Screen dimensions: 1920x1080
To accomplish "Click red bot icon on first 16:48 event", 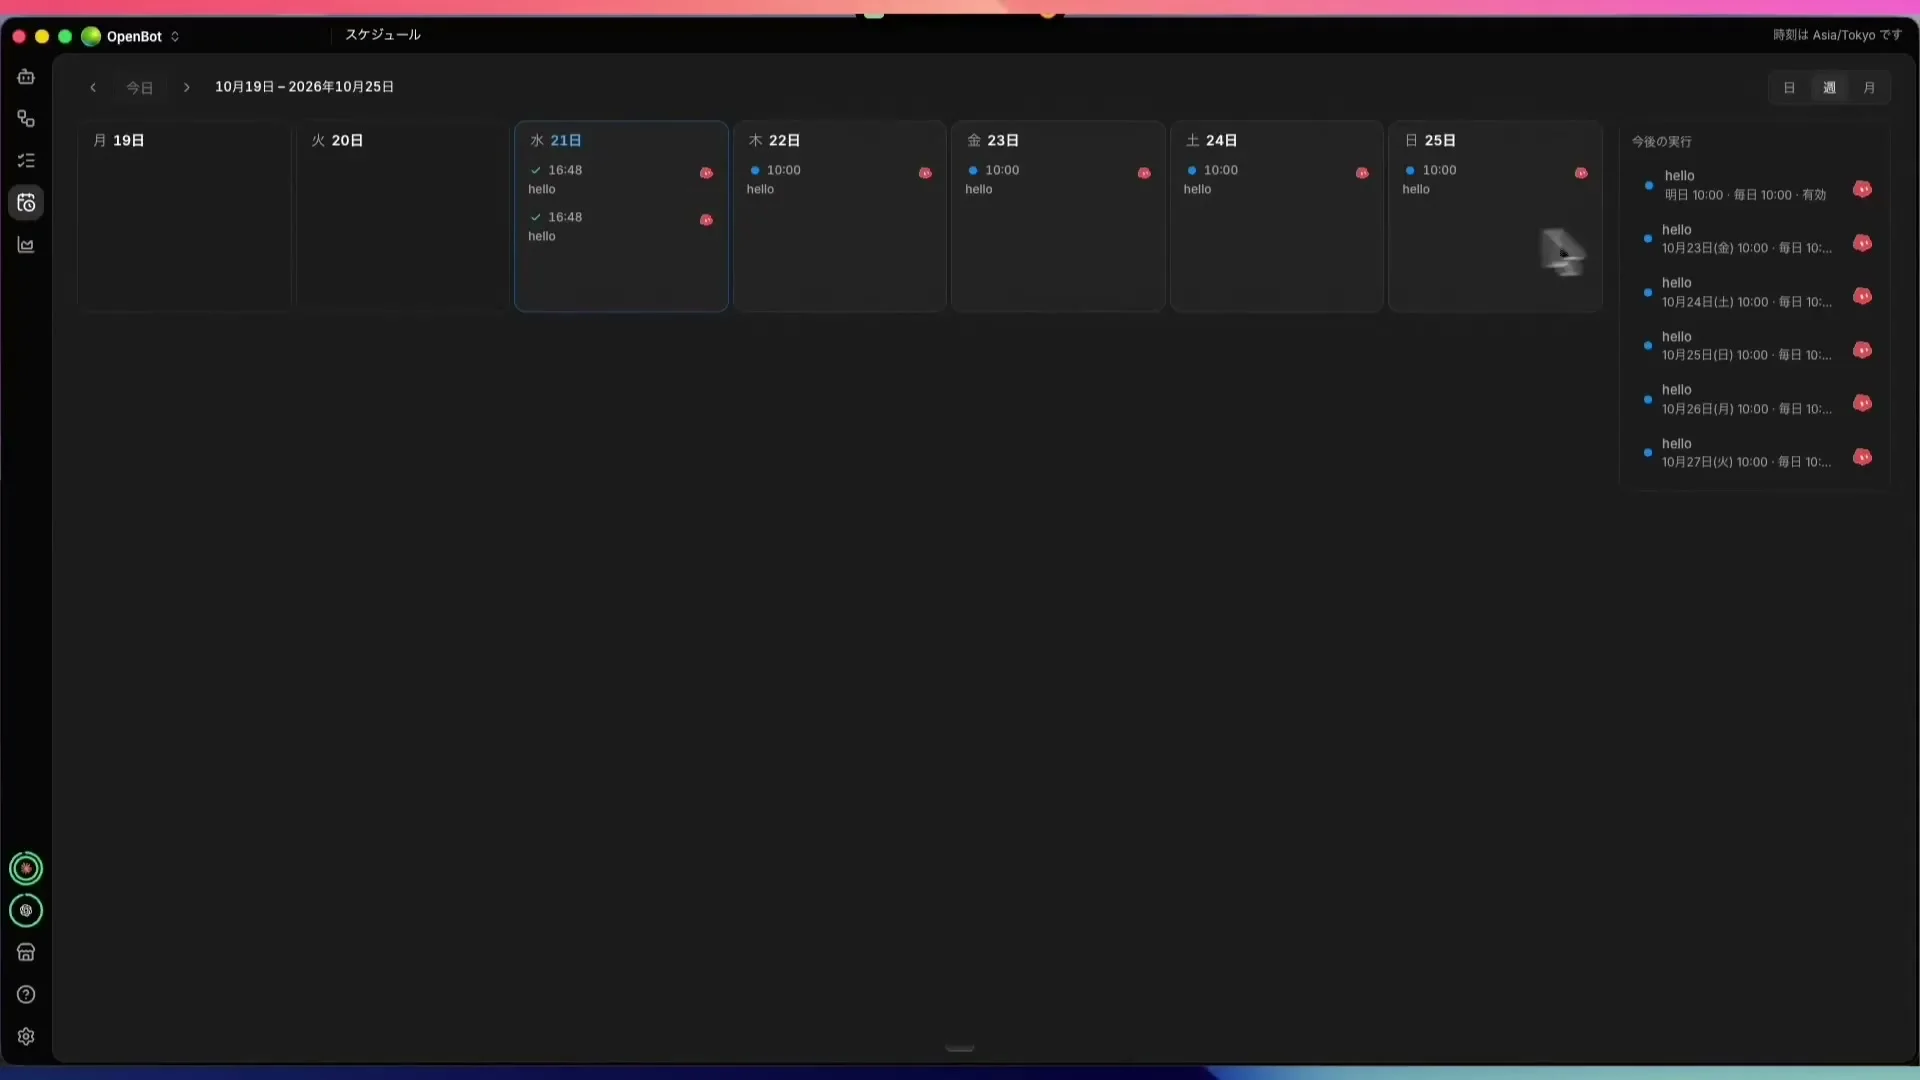I will pyautogui.click(x=706, y=173).
